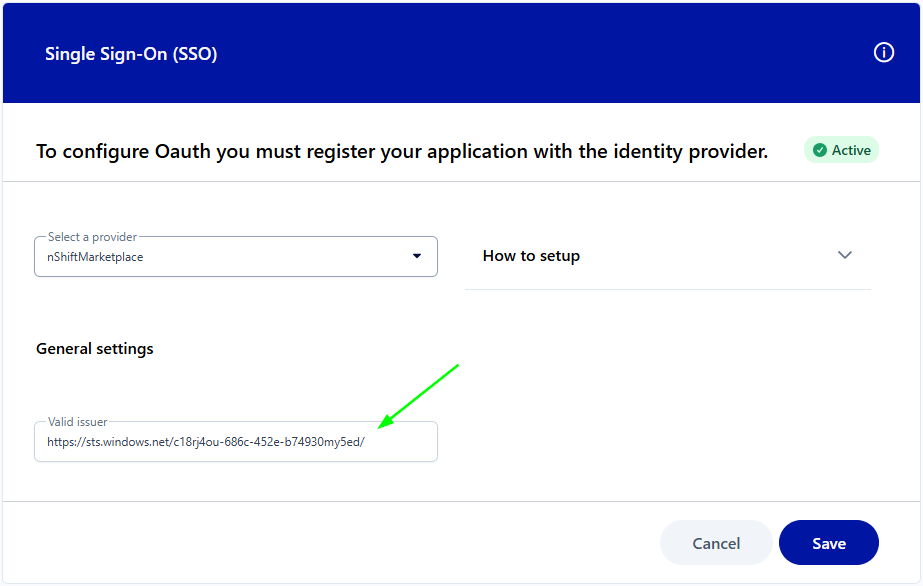Click the info icon in the header
The height and width of the screenshot is (586, 923).
click(883, 53)
